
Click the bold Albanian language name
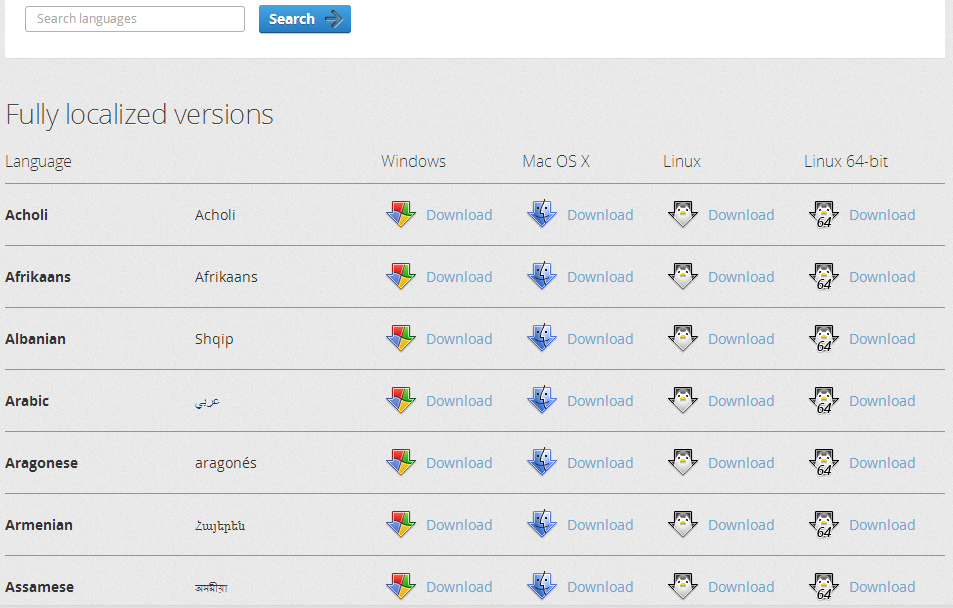click(x=35, y=339)
